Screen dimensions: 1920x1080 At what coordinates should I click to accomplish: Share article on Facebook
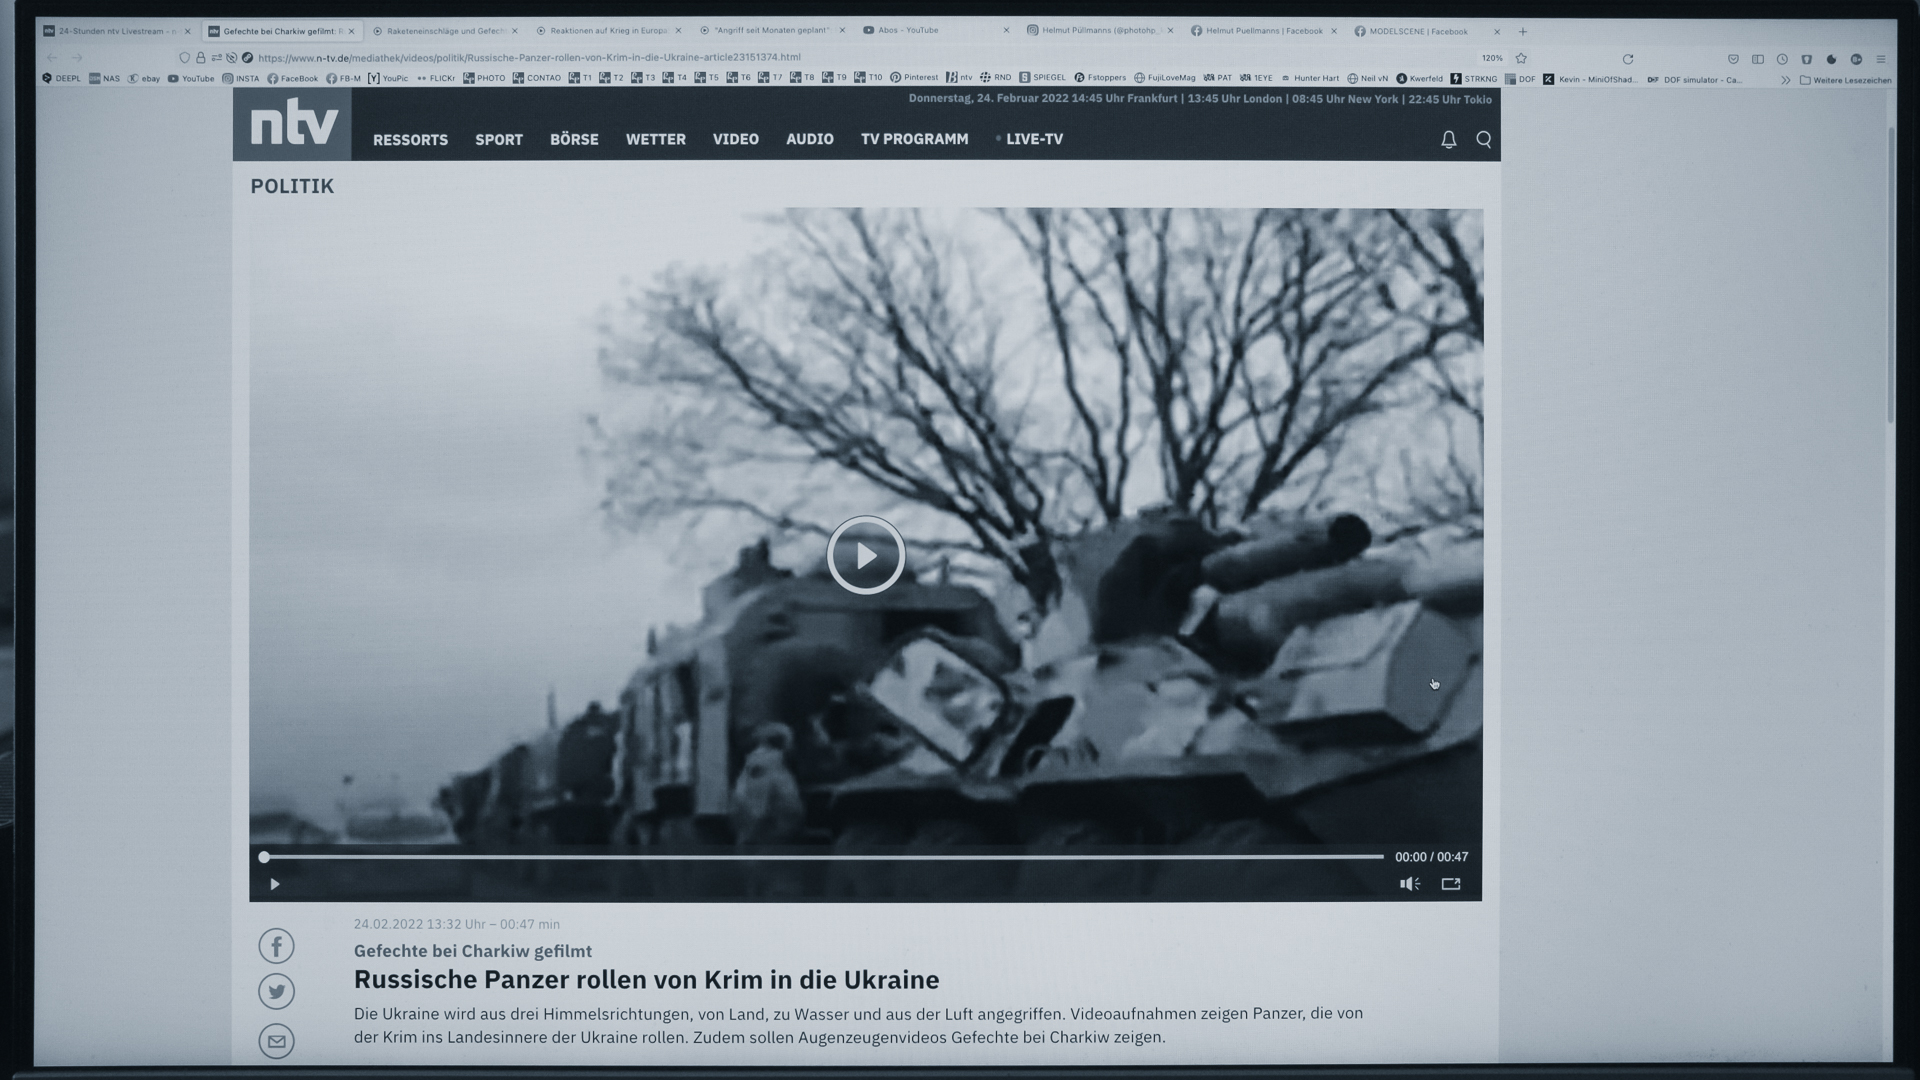click(276, 946)
